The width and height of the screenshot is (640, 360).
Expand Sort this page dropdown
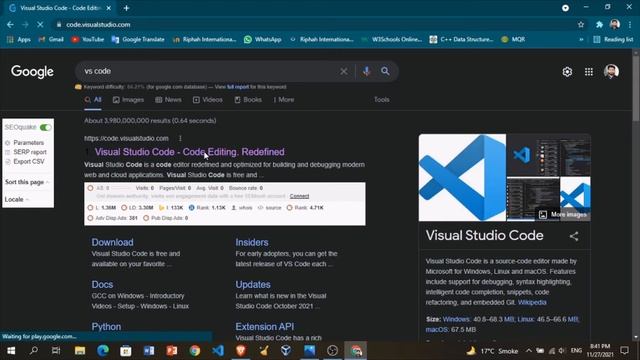(27, 182)
